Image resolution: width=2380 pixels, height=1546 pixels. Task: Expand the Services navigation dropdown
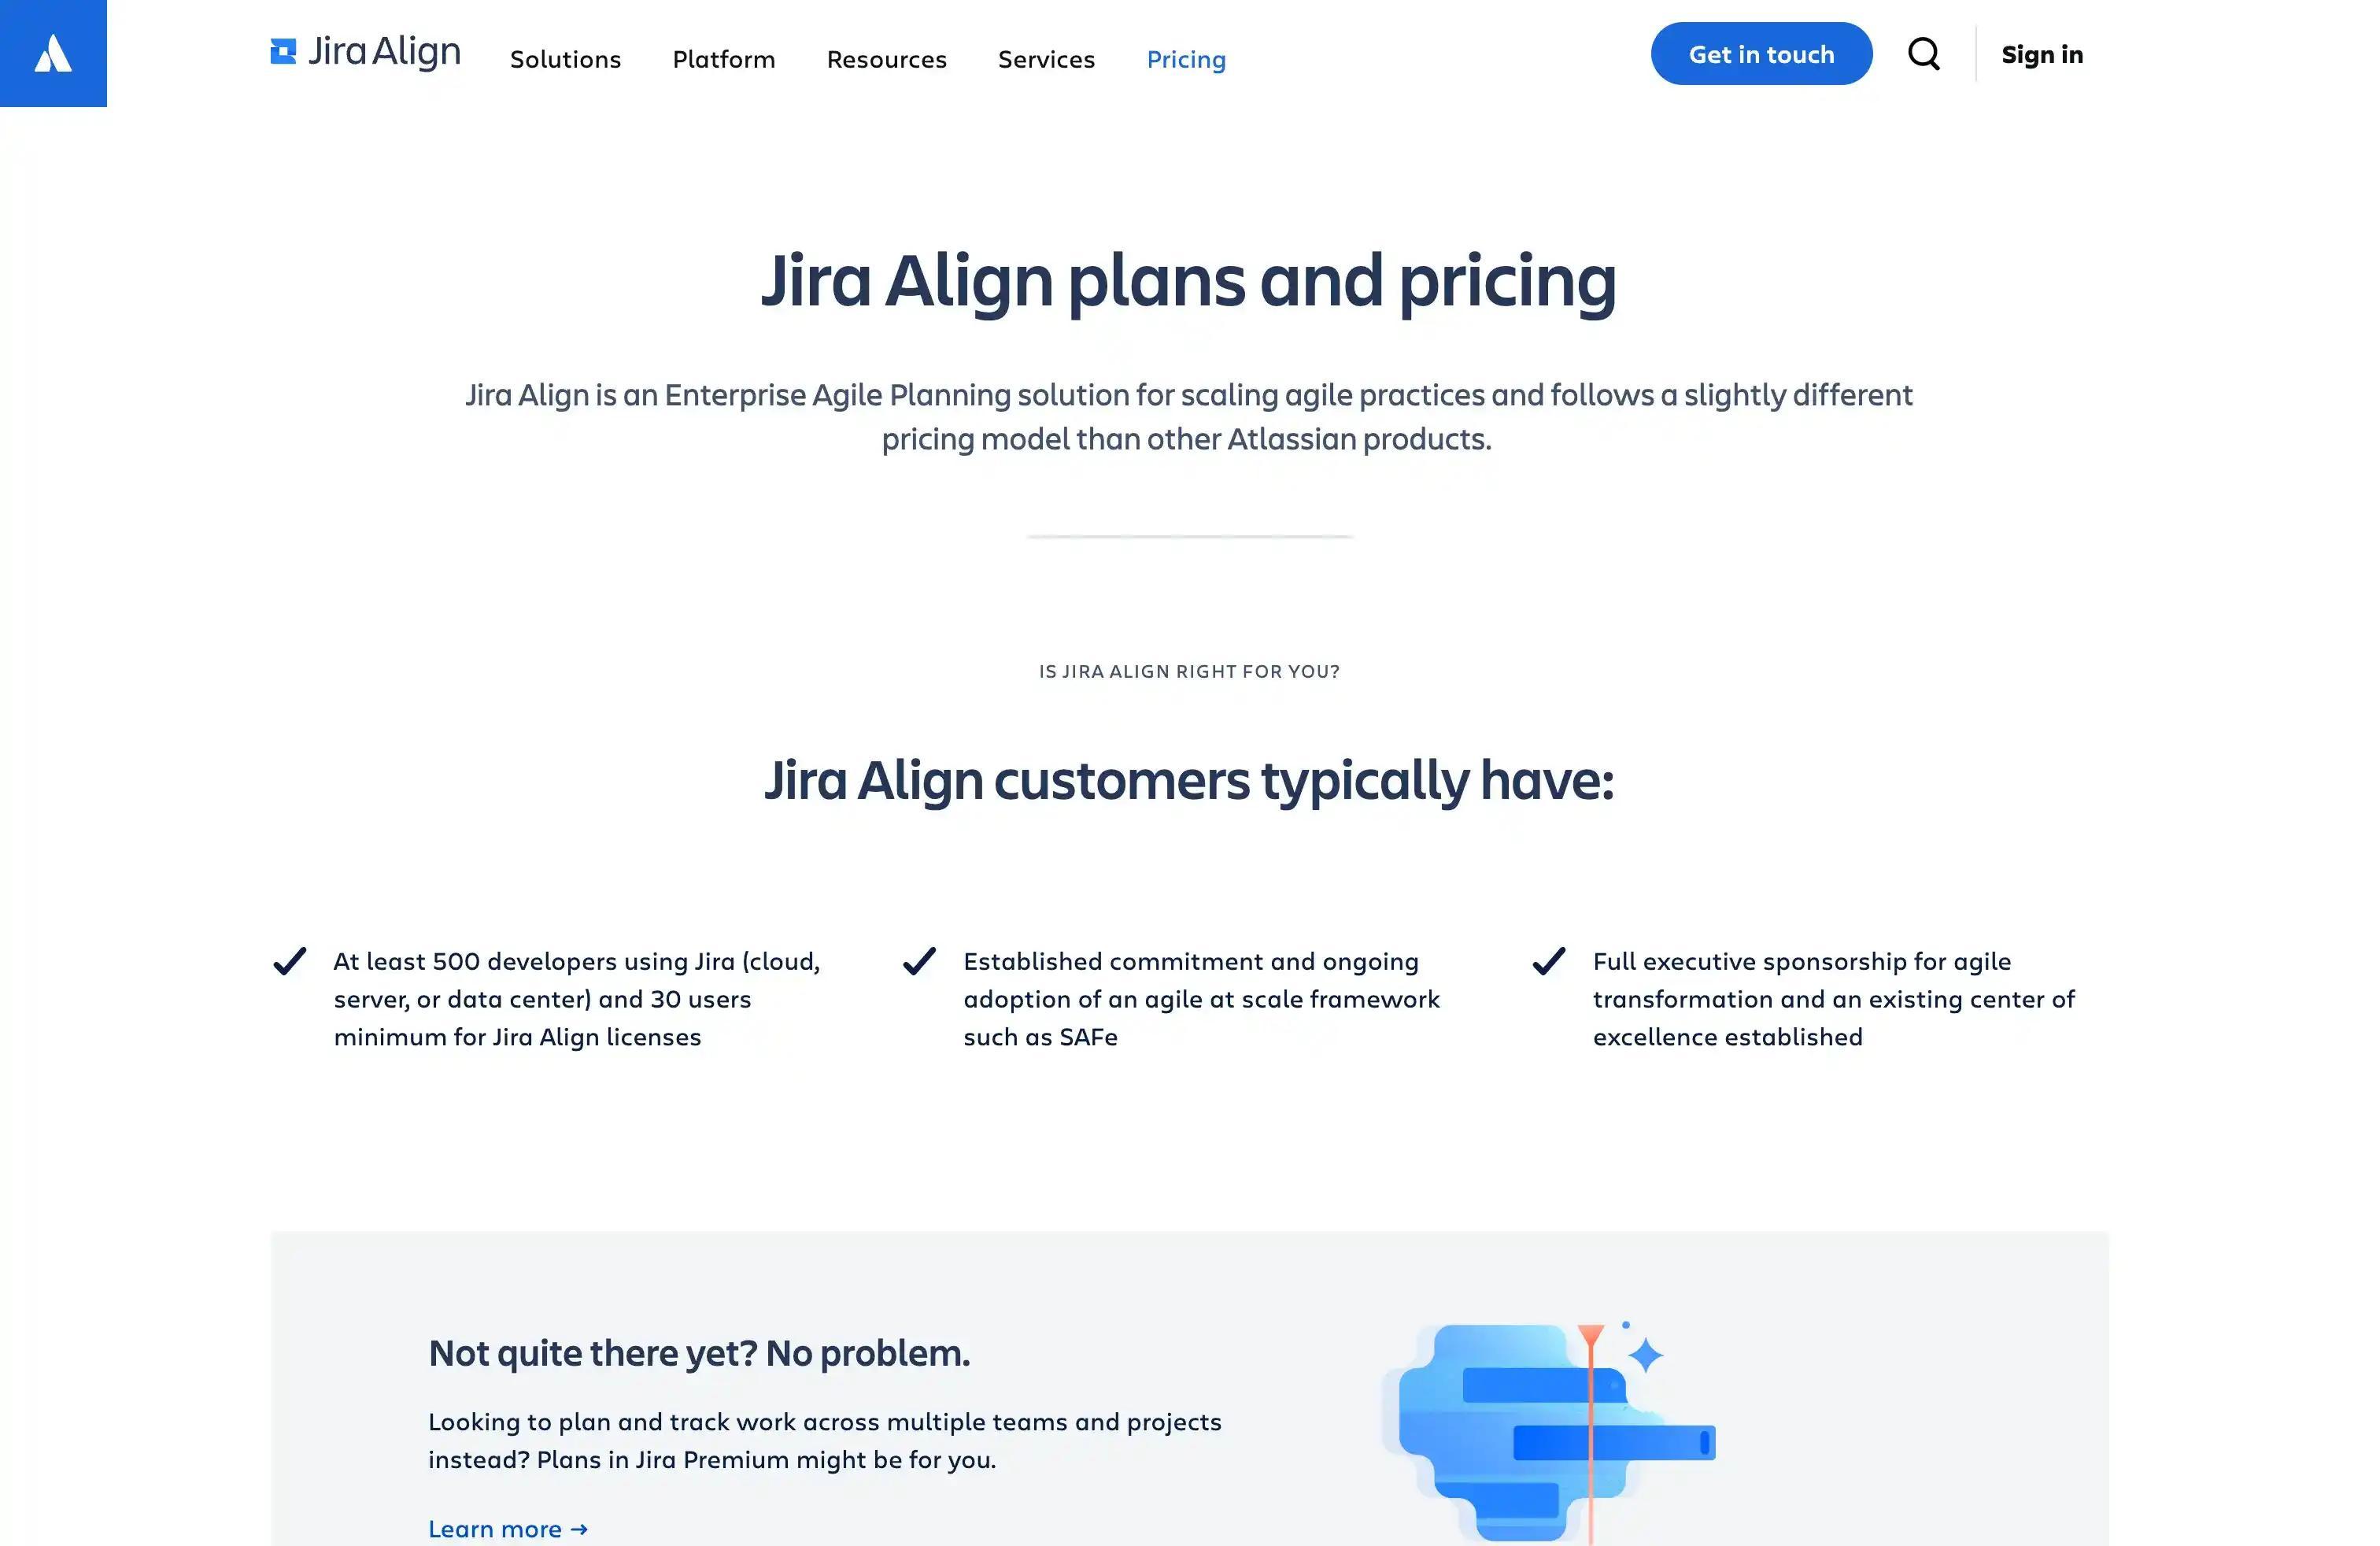tap(1046, 59)
